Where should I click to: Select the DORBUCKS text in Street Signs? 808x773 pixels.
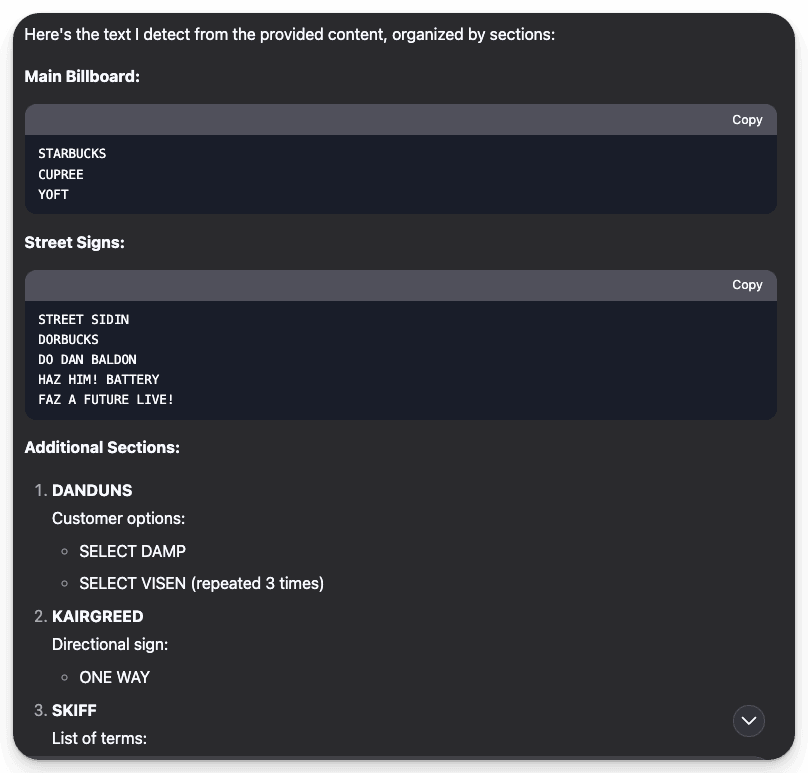68,339
